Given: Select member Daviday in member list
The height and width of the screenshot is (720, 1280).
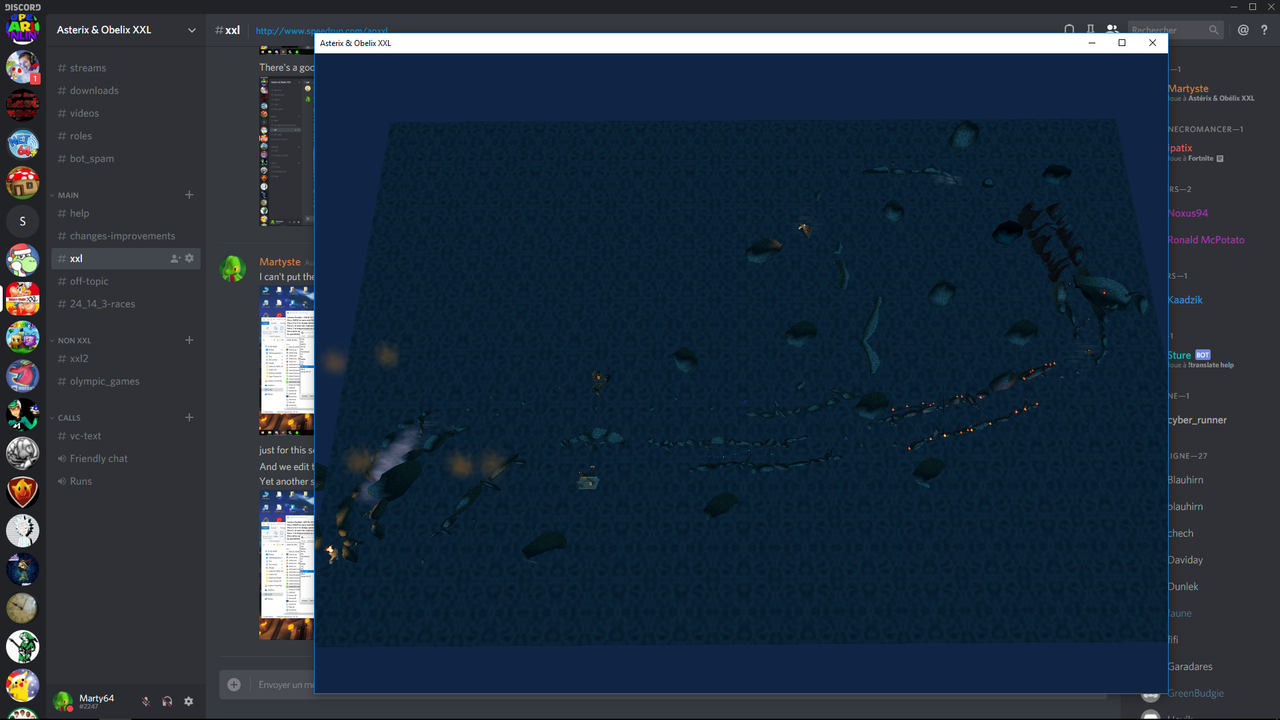Looking at the screenshot, I should coord(1185,560).
